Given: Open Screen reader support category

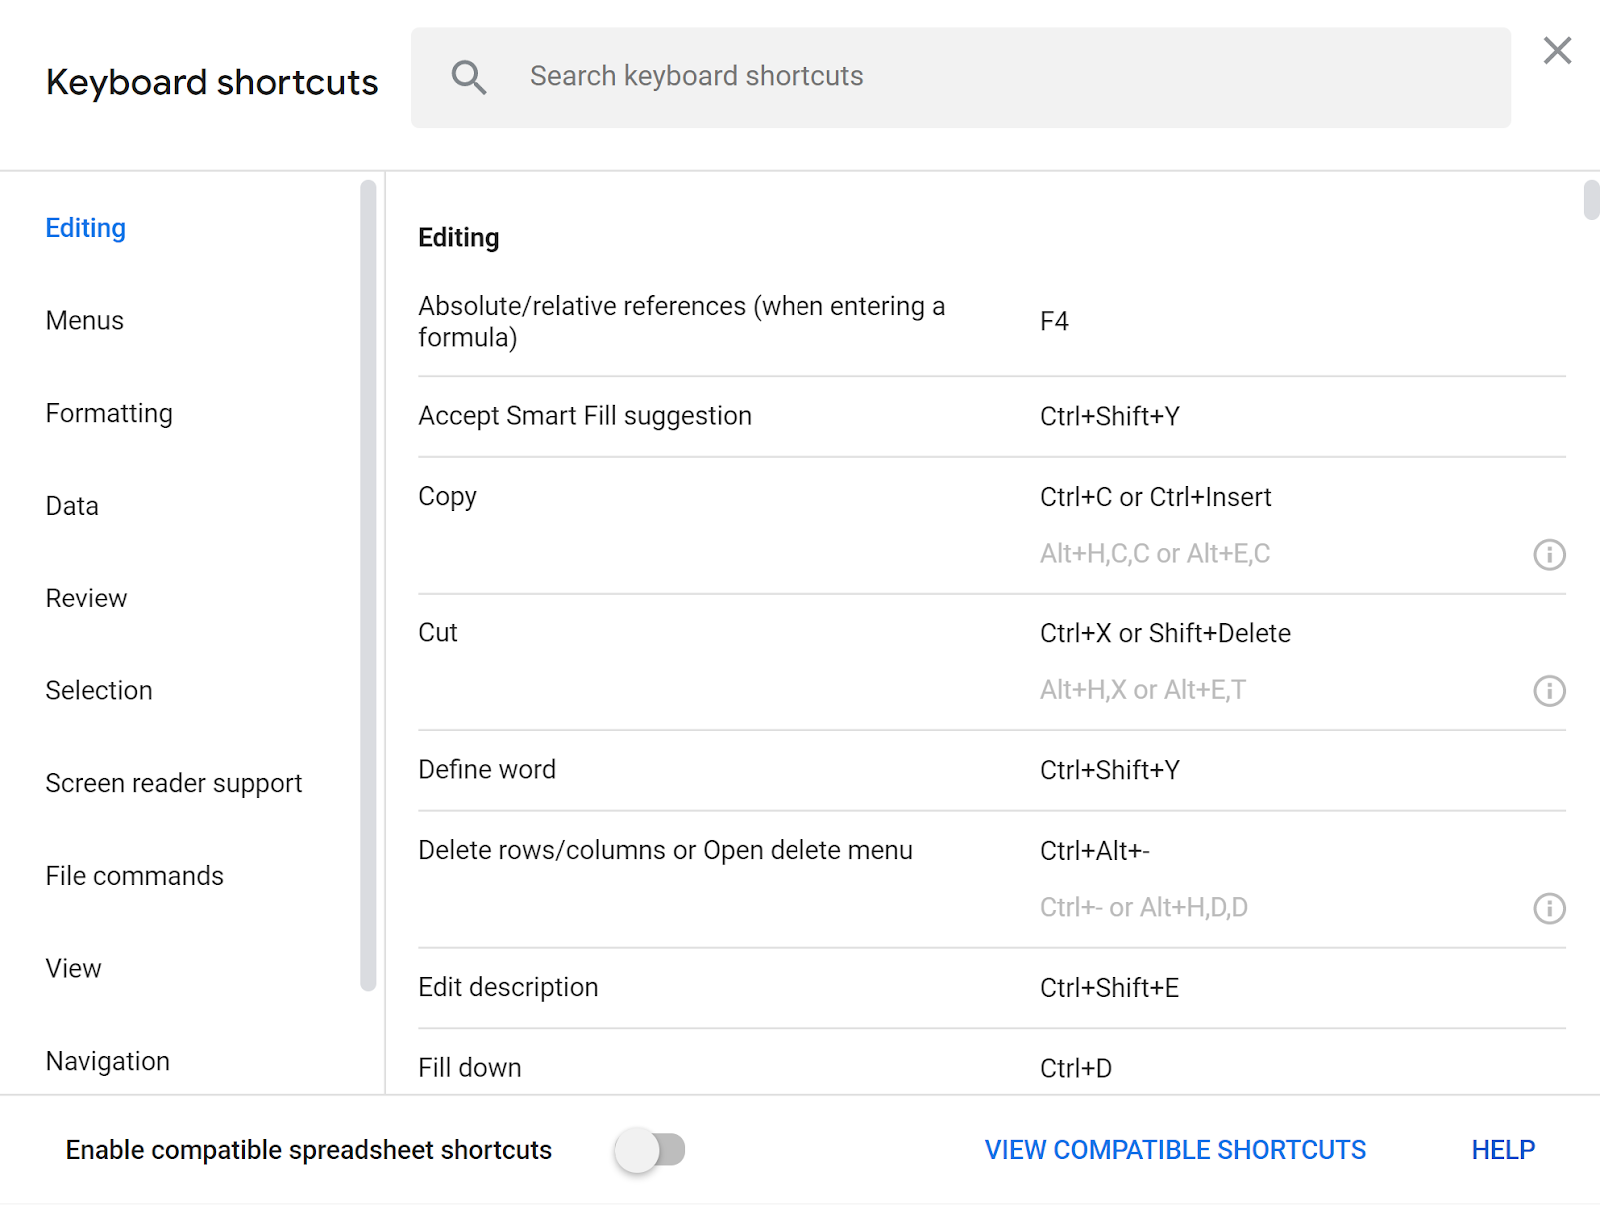Looking at the screenshot, I should [174, 783].
